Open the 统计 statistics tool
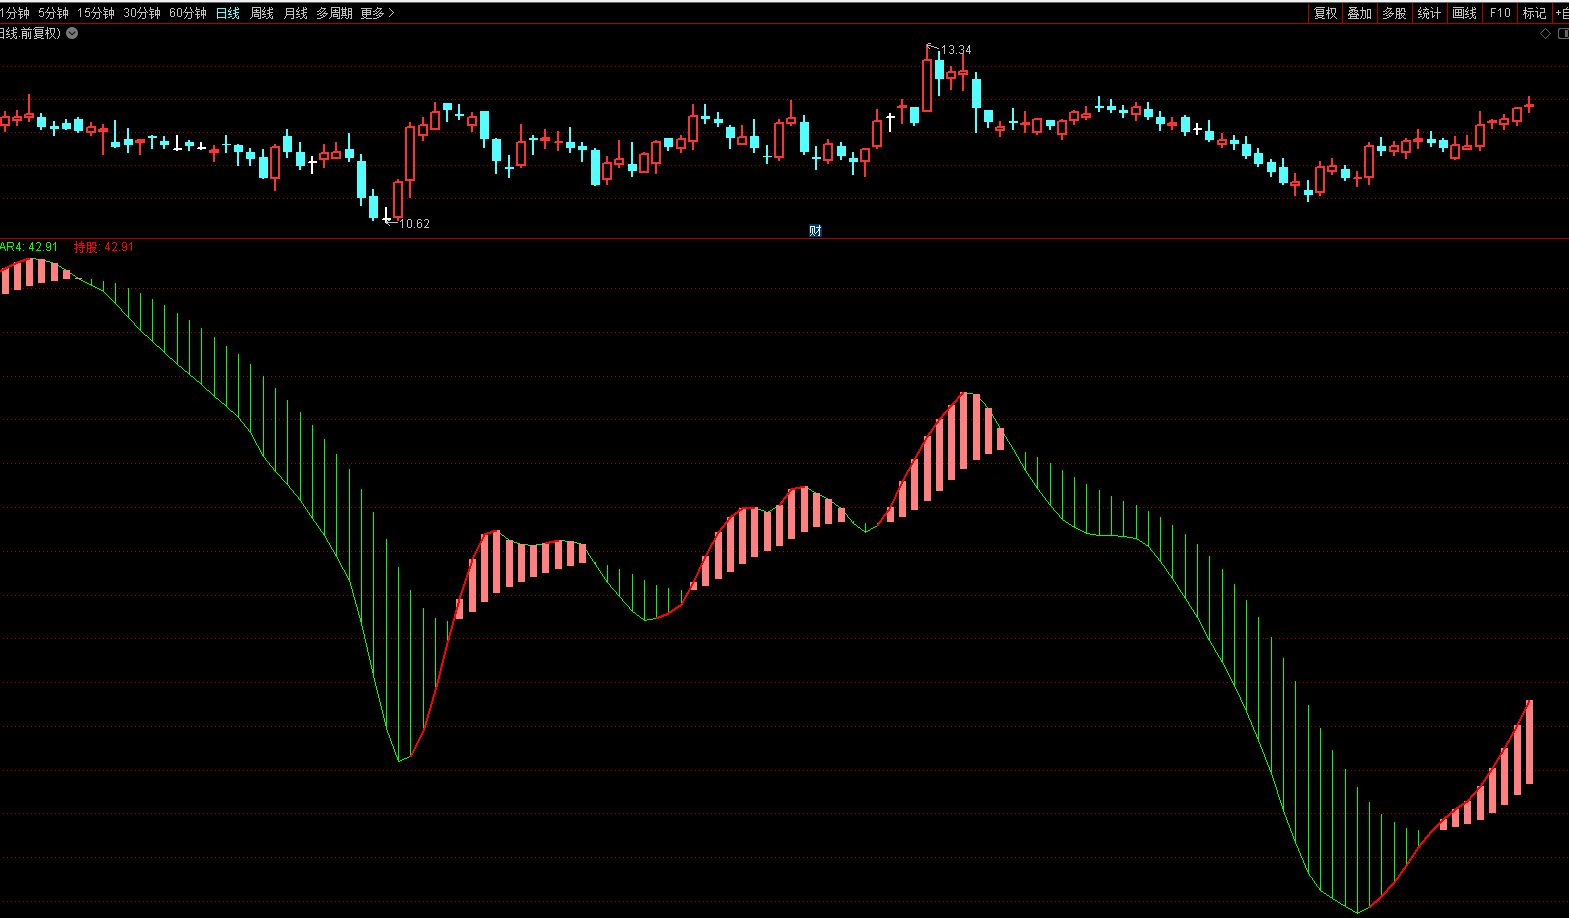Image resolution: width=1569 pixels, height=918 pixels. coord(1429,13)
